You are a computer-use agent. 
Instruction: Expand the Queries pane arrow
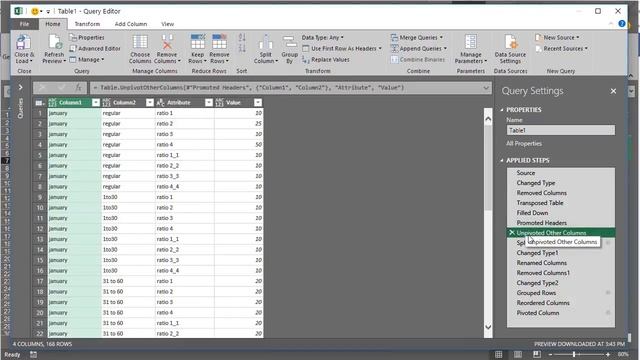[x=20, y=87]
